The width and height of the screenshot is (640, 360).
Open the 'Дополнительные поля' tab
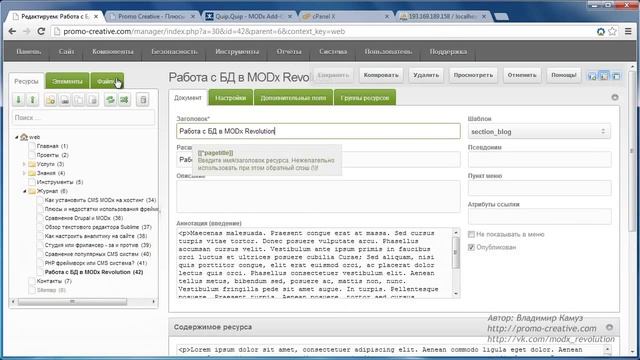click(293, 98)
